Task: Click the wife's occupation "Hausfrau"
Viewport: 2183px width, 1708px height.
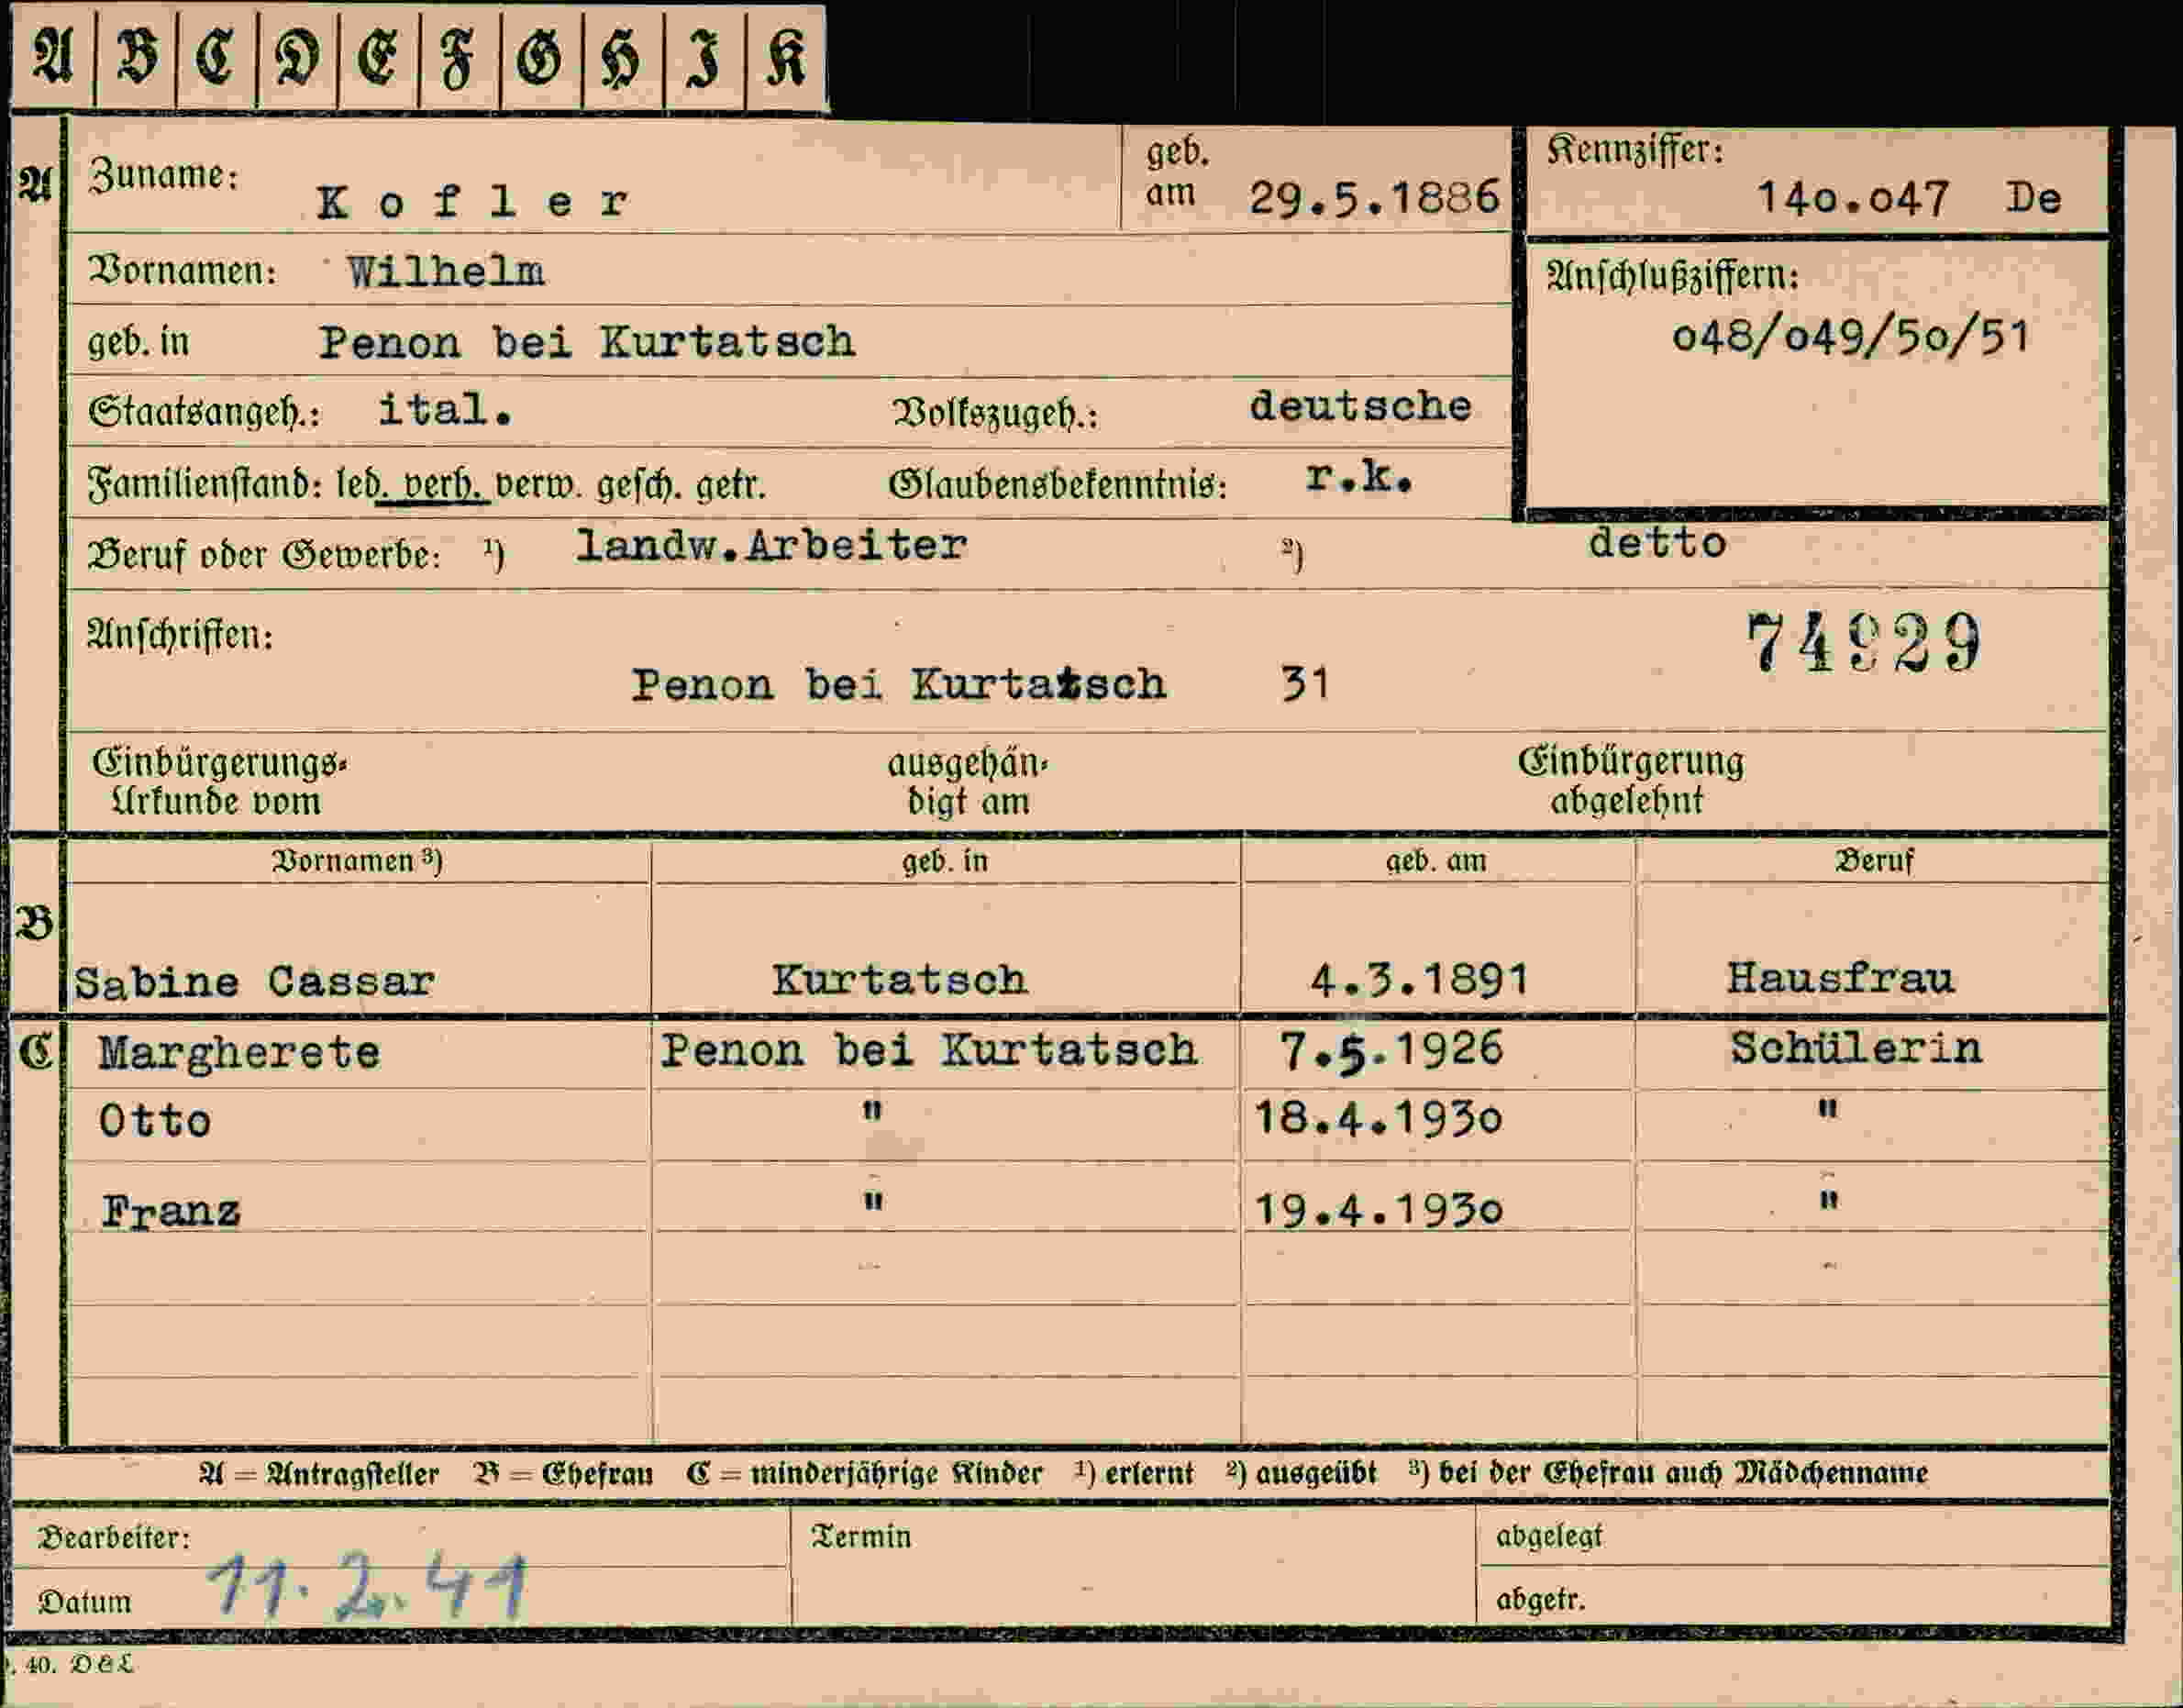Action: [x=1840, y=978]
